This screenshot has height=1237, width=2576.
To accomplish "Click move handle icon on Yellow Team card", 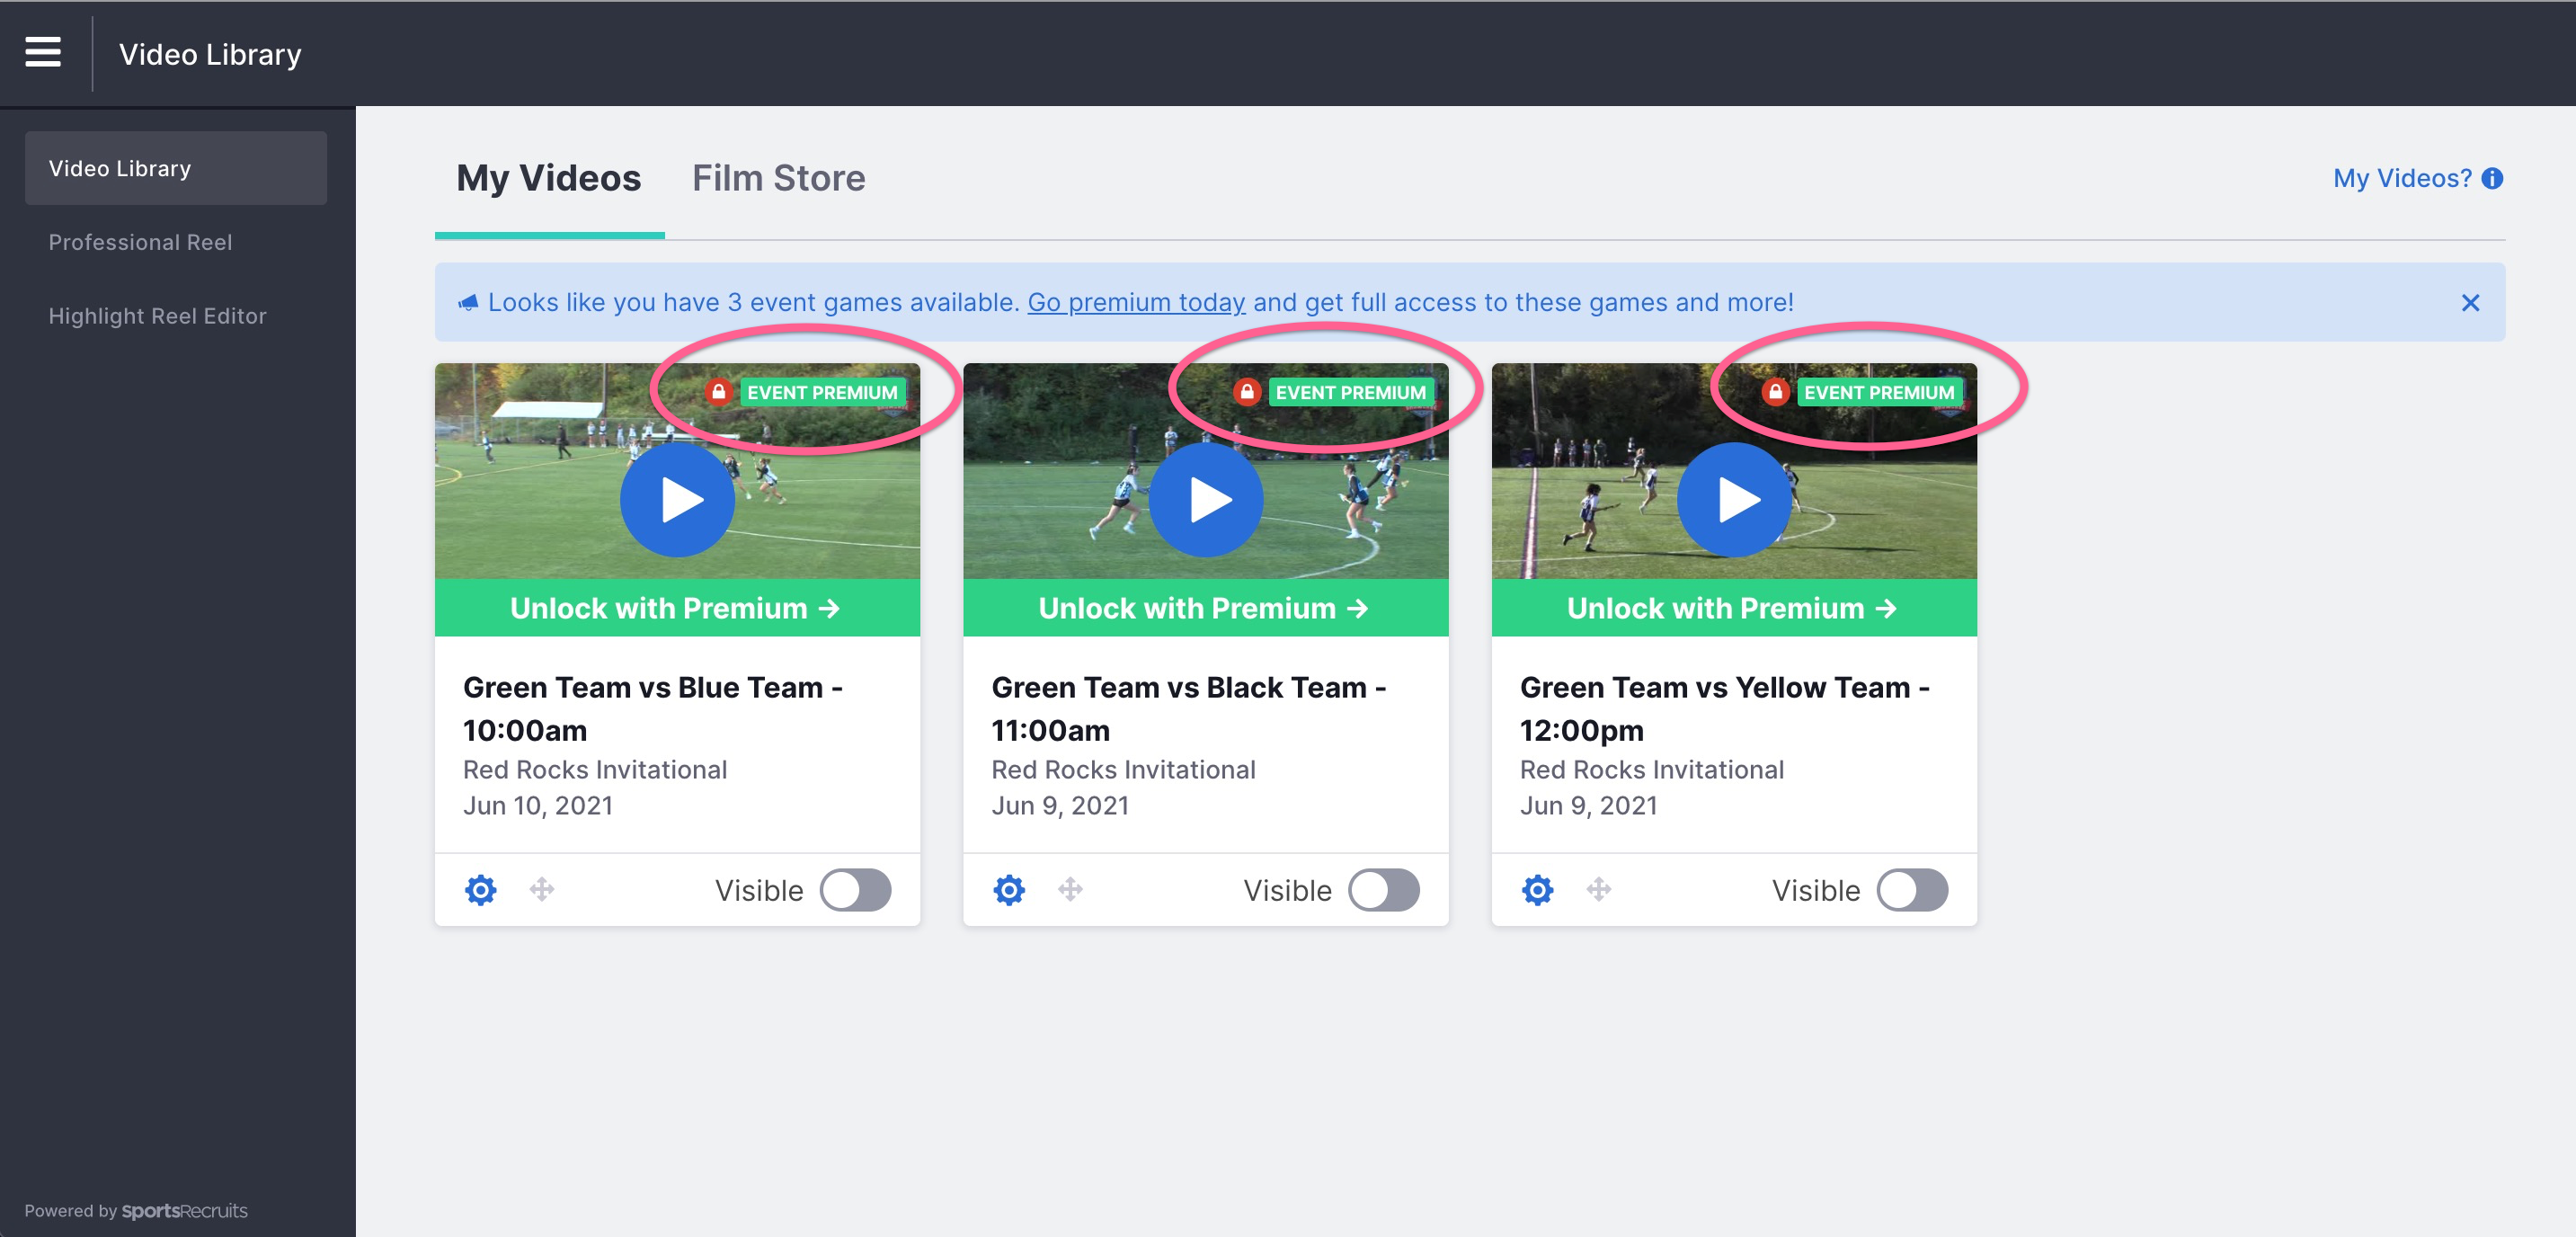I will click(x=1599, y=888).
